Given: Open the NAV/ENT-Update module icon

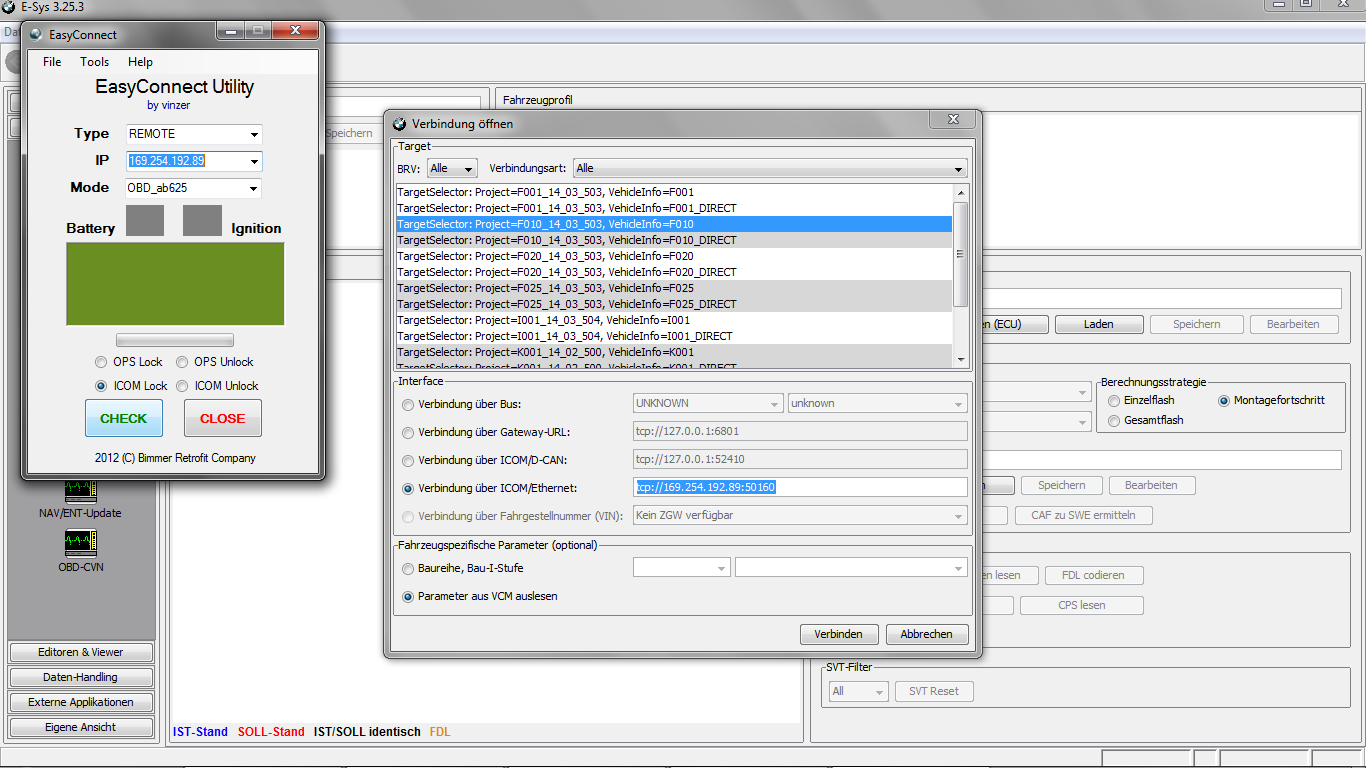Looking at the screenshot, I should tap(80, 491).
